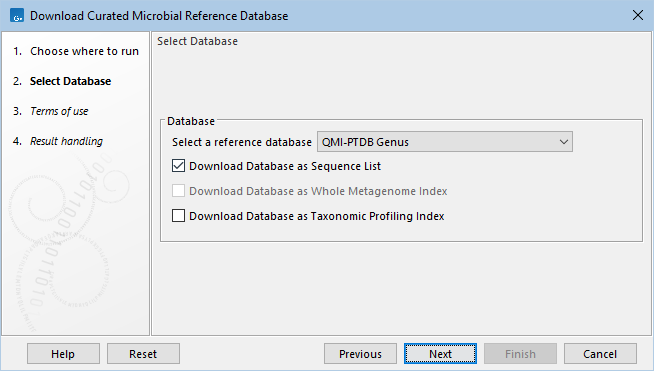The height and width of the screenshot is (371, 654).
Task: Click the 'Select a reference database' label
Action: click(x=242, y=142)
